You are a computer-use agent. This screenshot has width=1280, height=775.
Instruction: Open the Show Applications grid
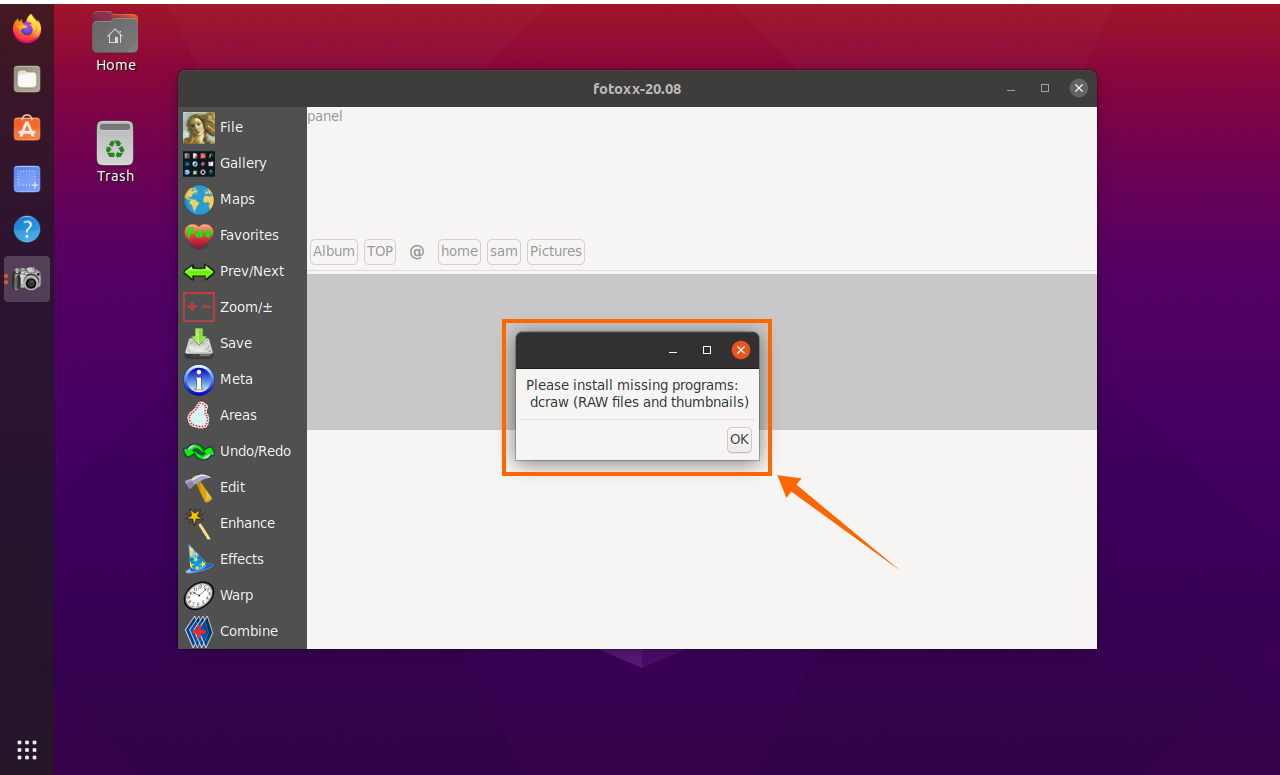27,749
